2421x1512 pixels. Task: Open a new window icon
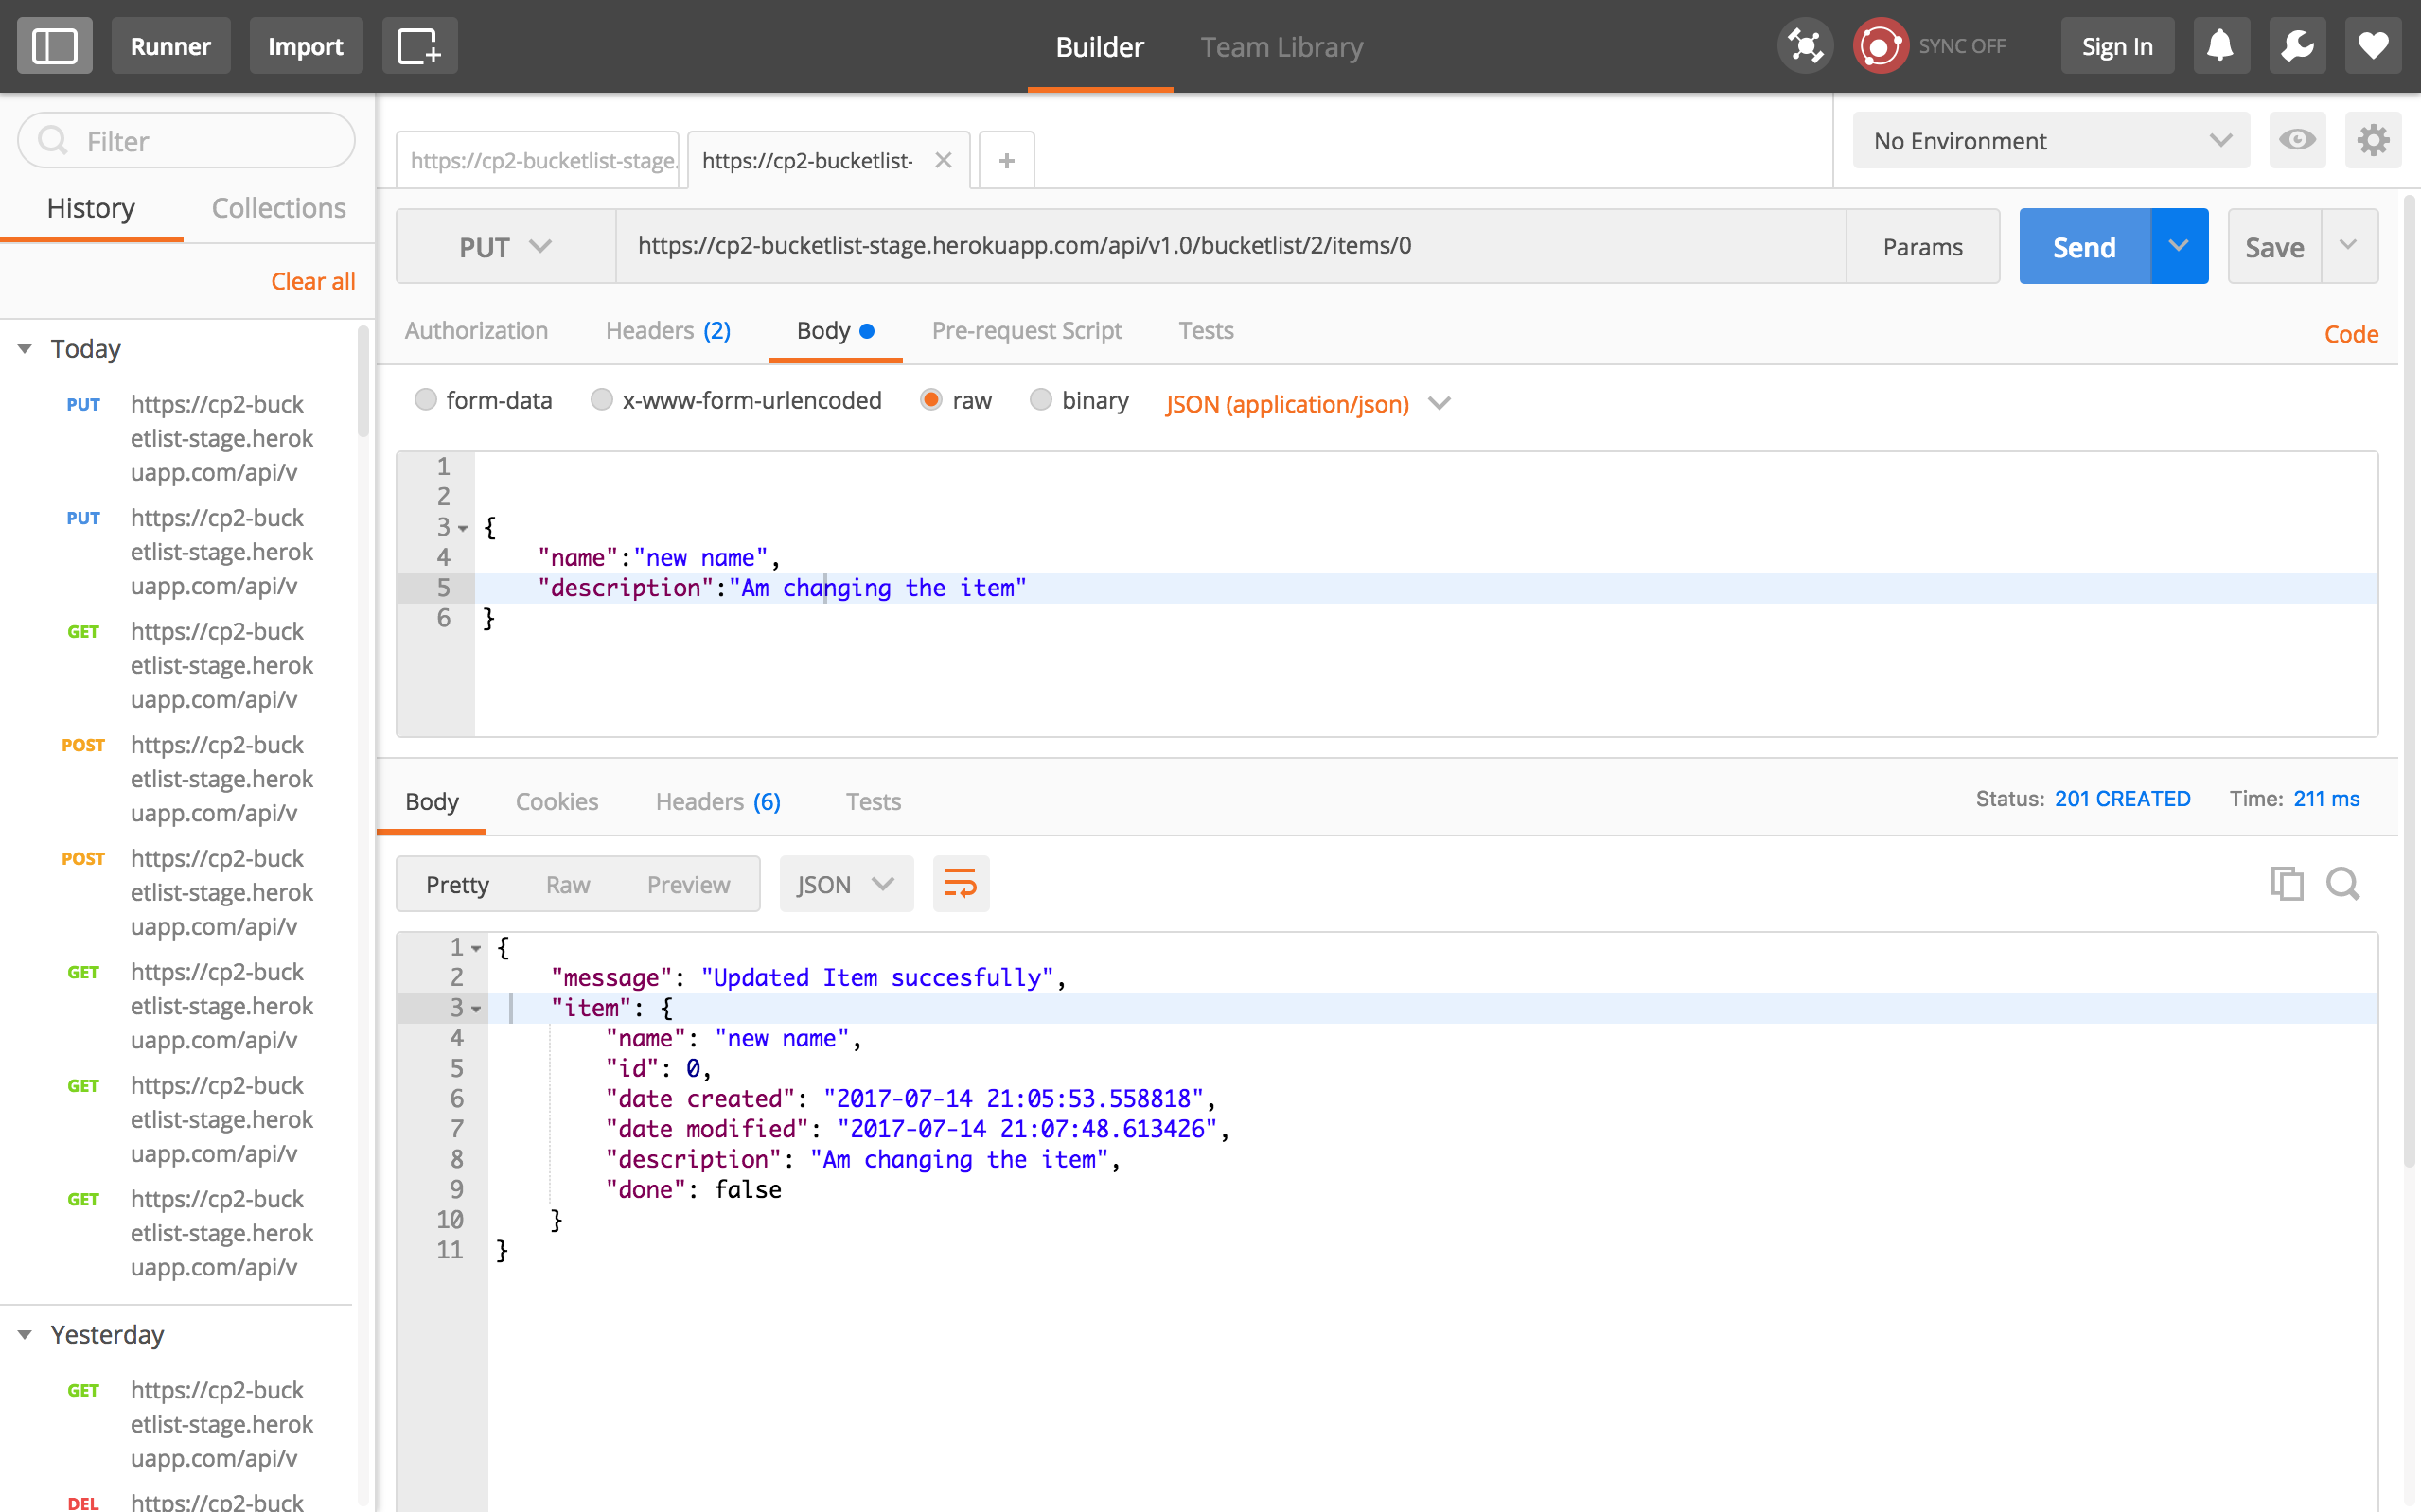tap(419, 46)
